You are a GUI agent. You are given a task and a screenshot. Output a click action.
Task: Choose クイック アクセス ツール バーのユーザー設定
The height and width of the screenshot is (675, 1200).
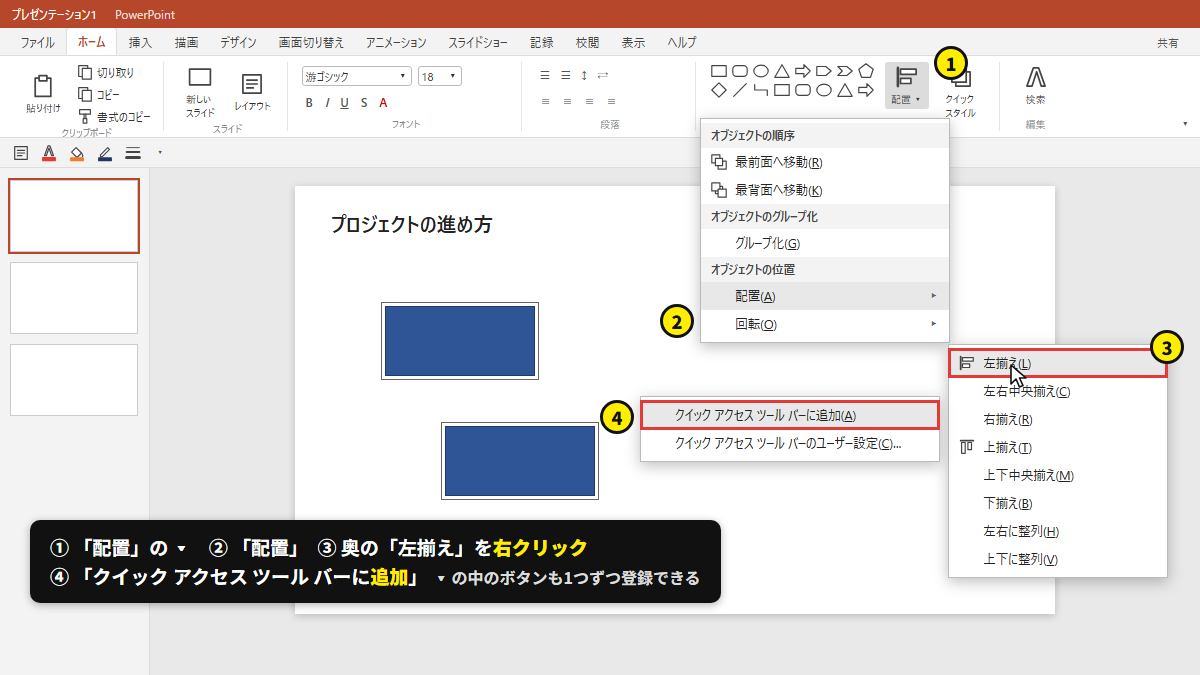click(790, 443)
